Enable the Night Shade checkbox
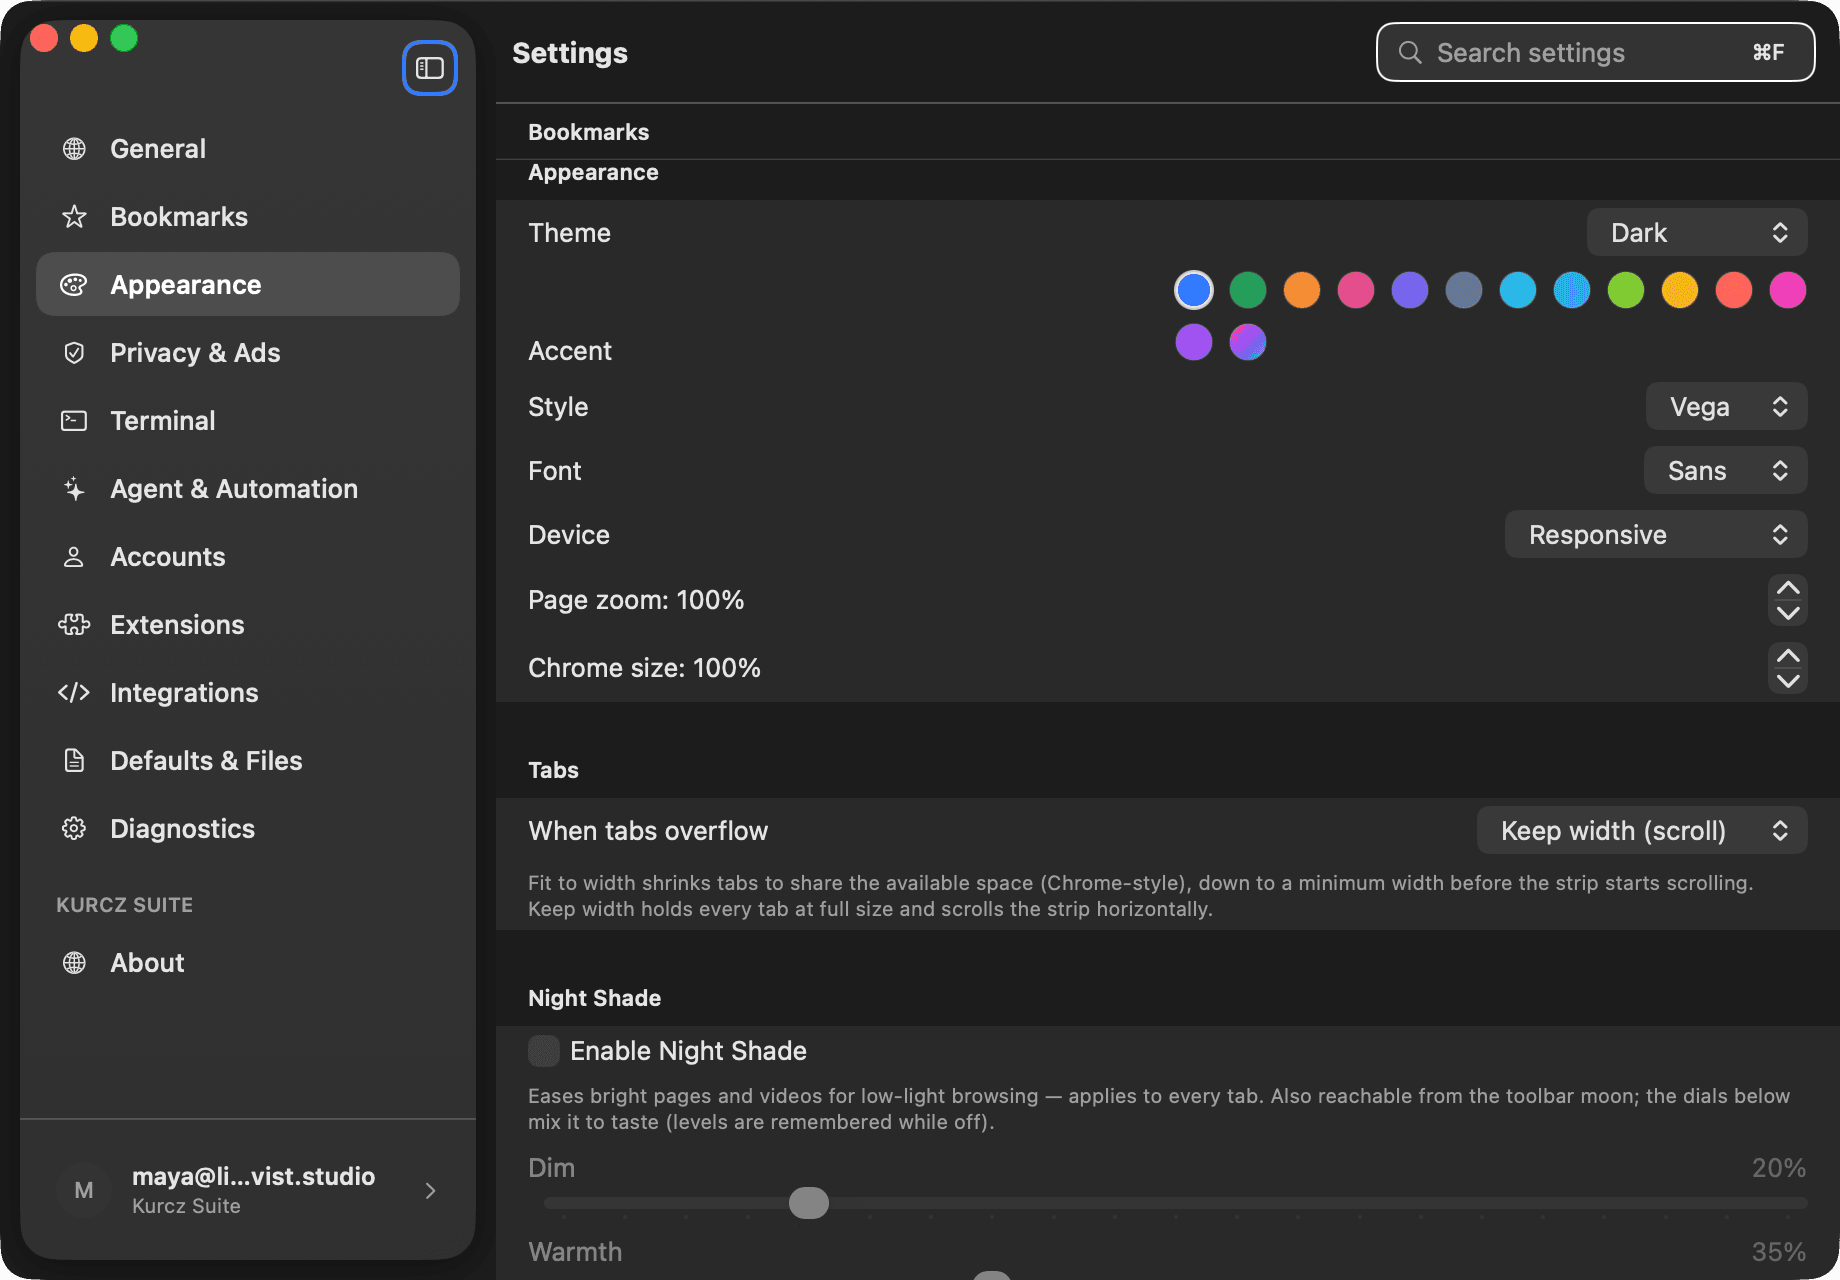 click(544, 1051)
